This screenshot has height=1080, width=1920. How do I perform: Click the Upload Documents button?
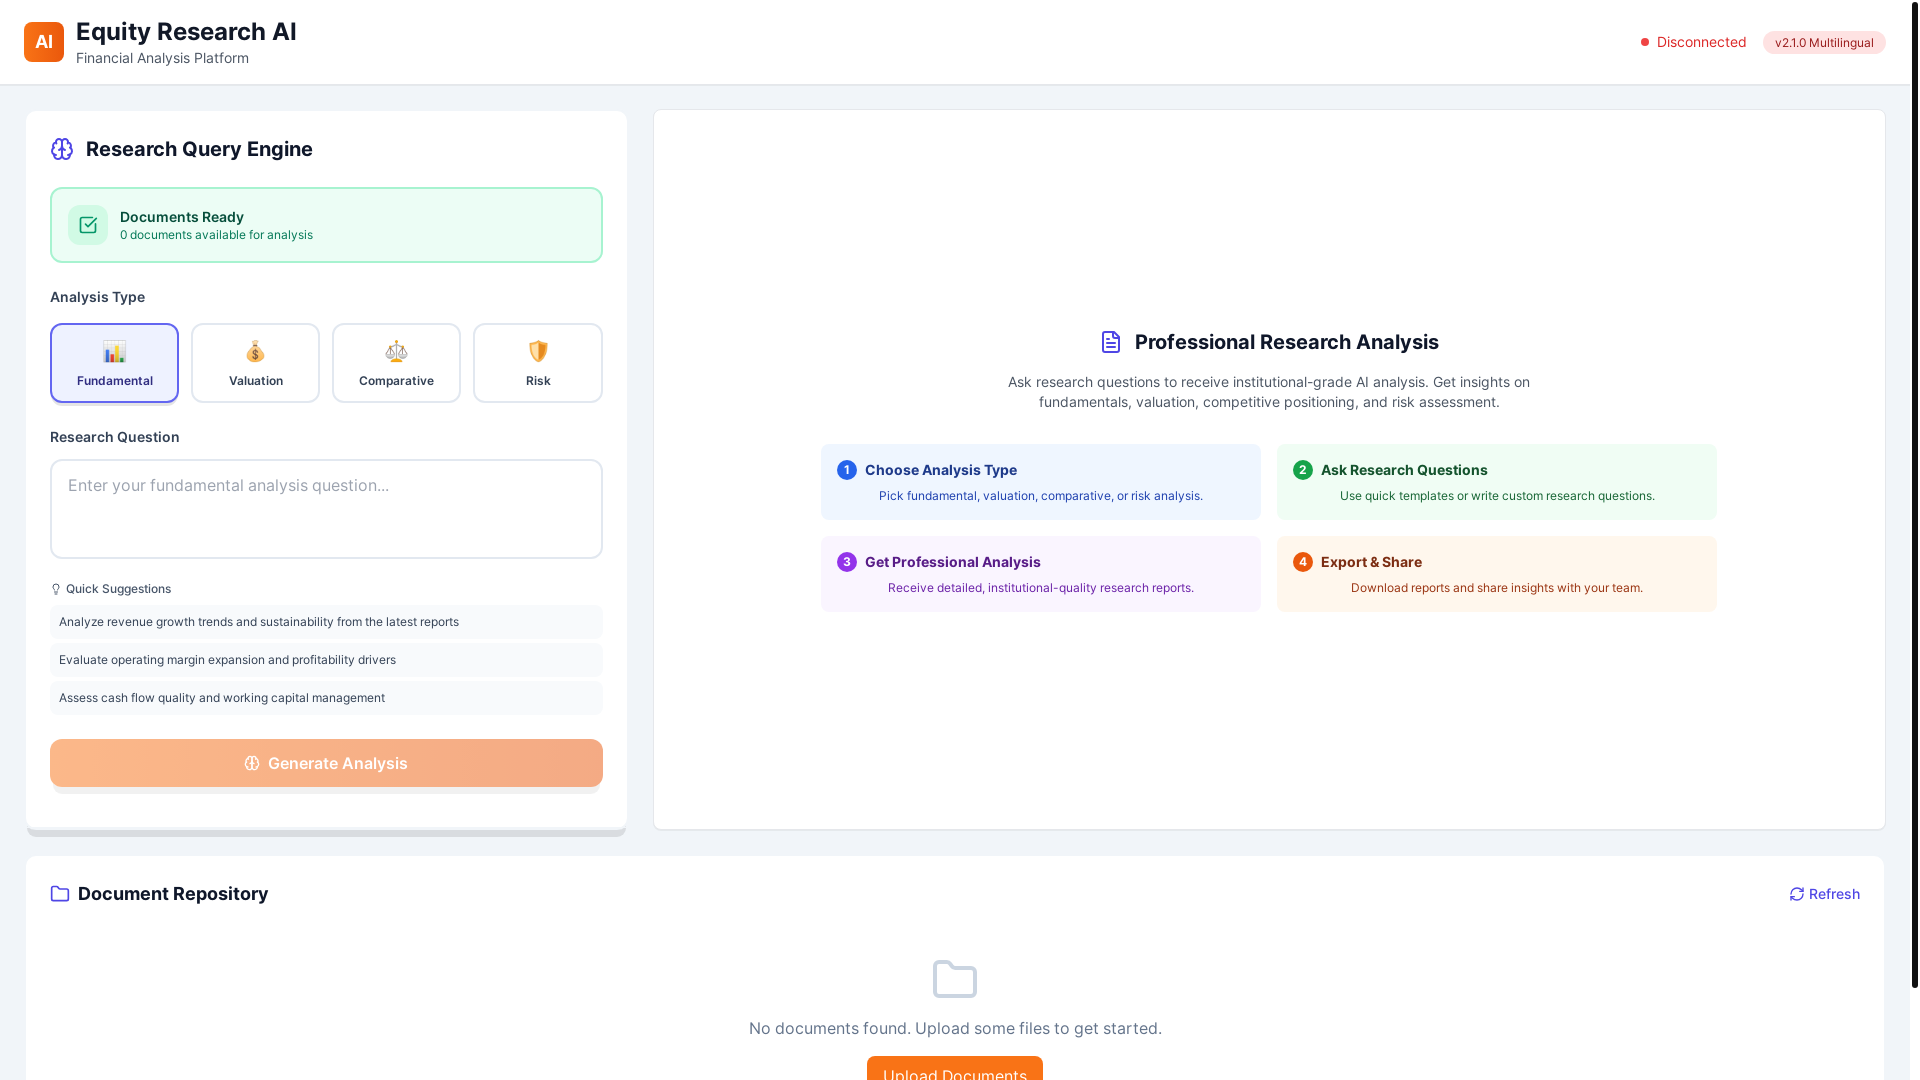(955, 1068)
